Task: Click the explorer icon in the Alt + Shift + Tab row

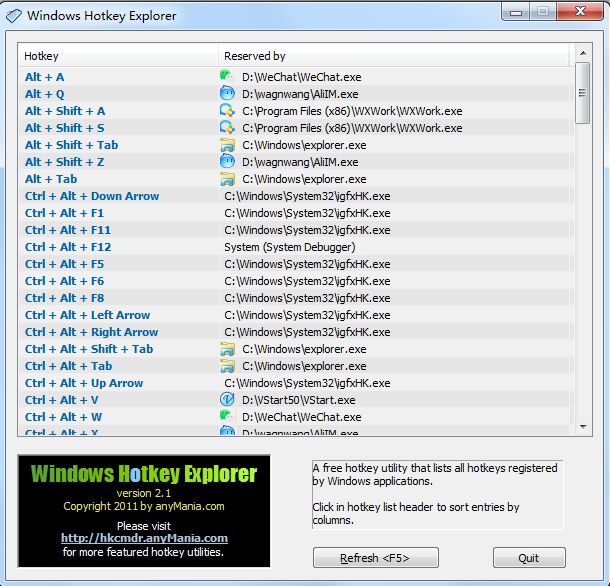Action: 227,145
